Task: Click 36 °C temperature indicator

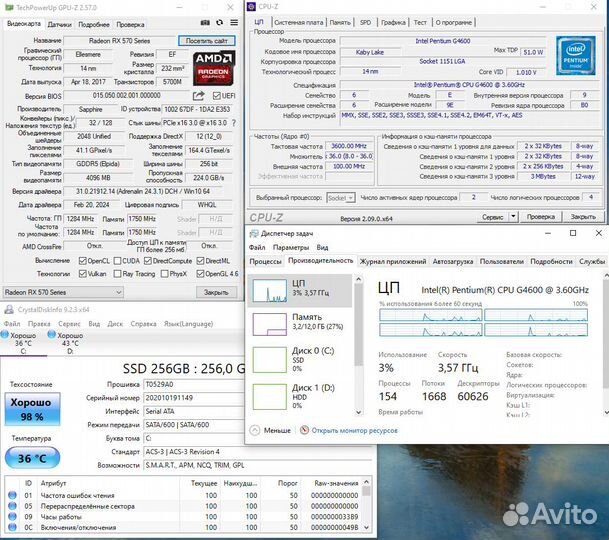Action: point(32,458)
